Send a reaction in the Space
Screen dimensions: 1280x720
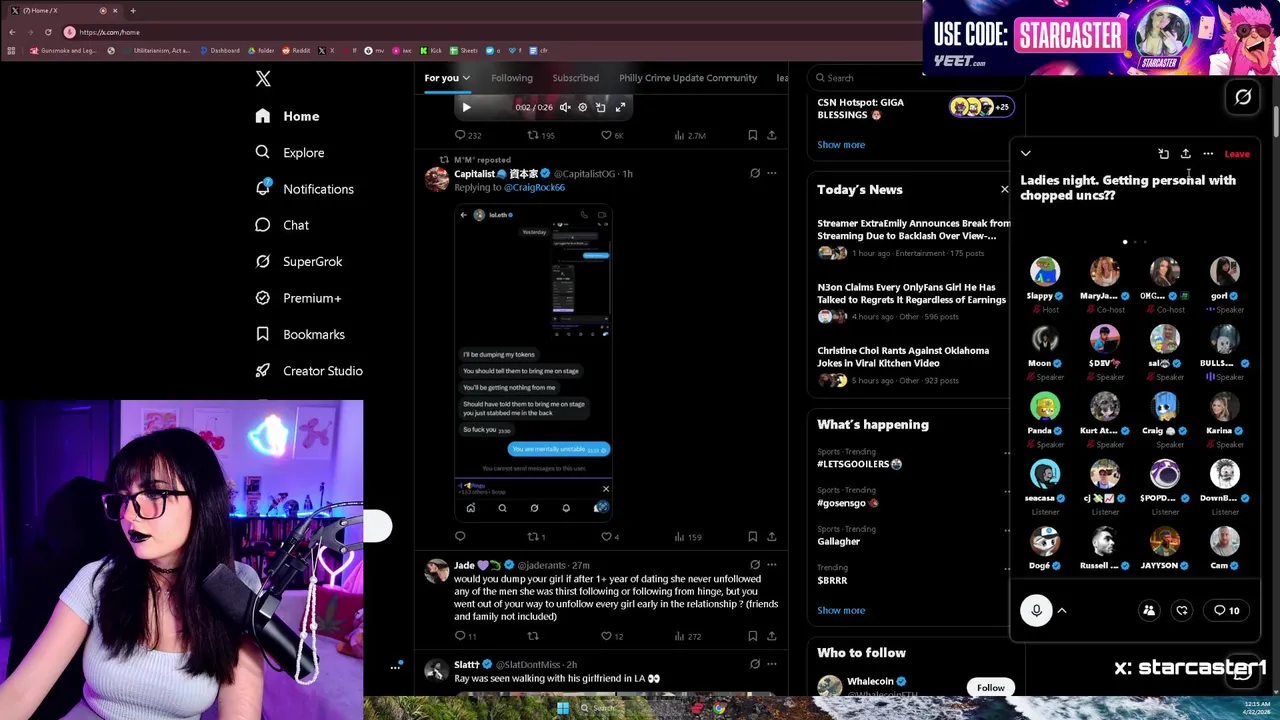click(x=1182, y=611)
